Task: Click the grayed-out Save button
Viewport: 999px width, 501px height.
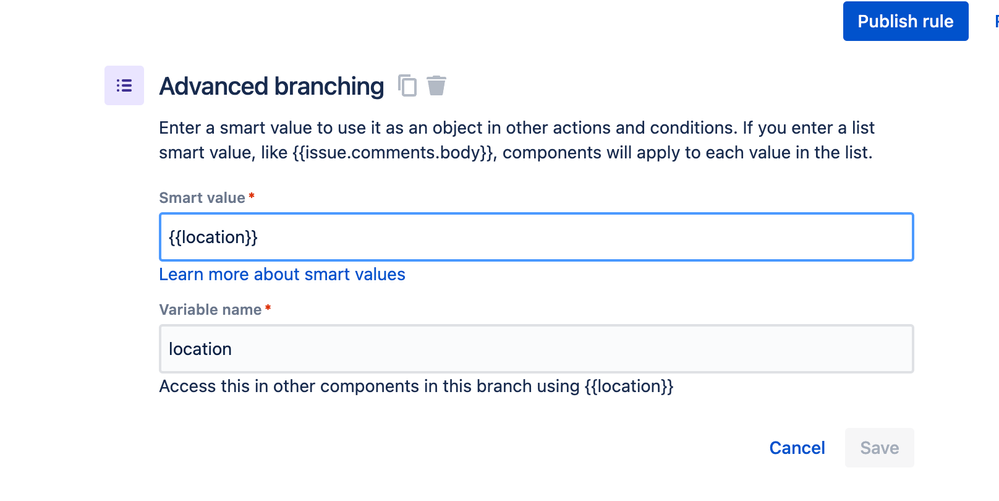Action: tap(879, 448)
